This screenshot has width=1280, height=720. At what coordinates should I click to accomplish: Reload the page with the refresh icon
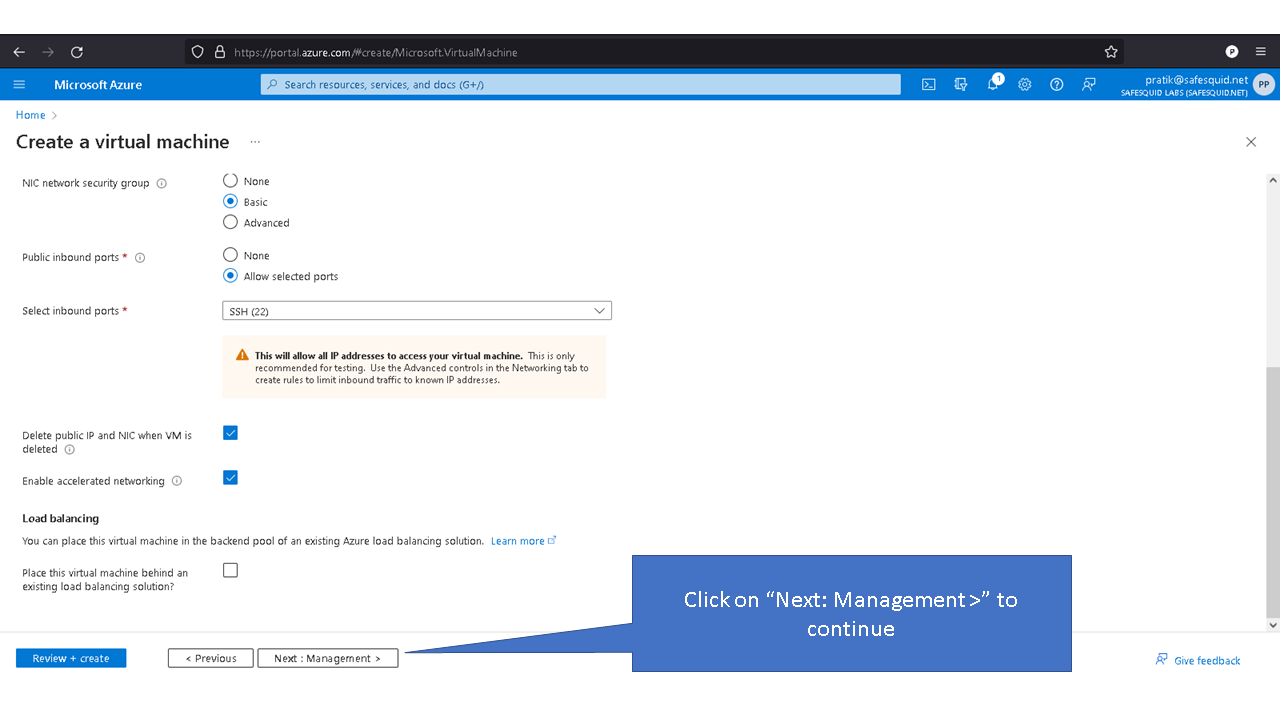[x=77, y=52]
